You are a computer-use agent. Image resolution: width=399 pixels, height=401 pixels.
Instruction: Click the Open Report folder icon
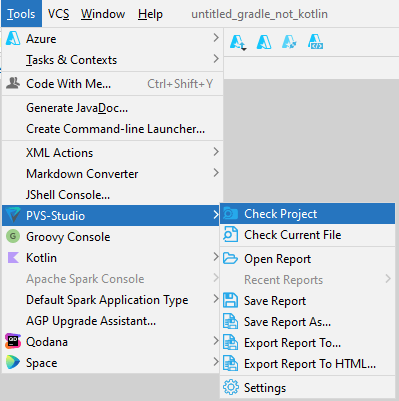pos(230,259)
